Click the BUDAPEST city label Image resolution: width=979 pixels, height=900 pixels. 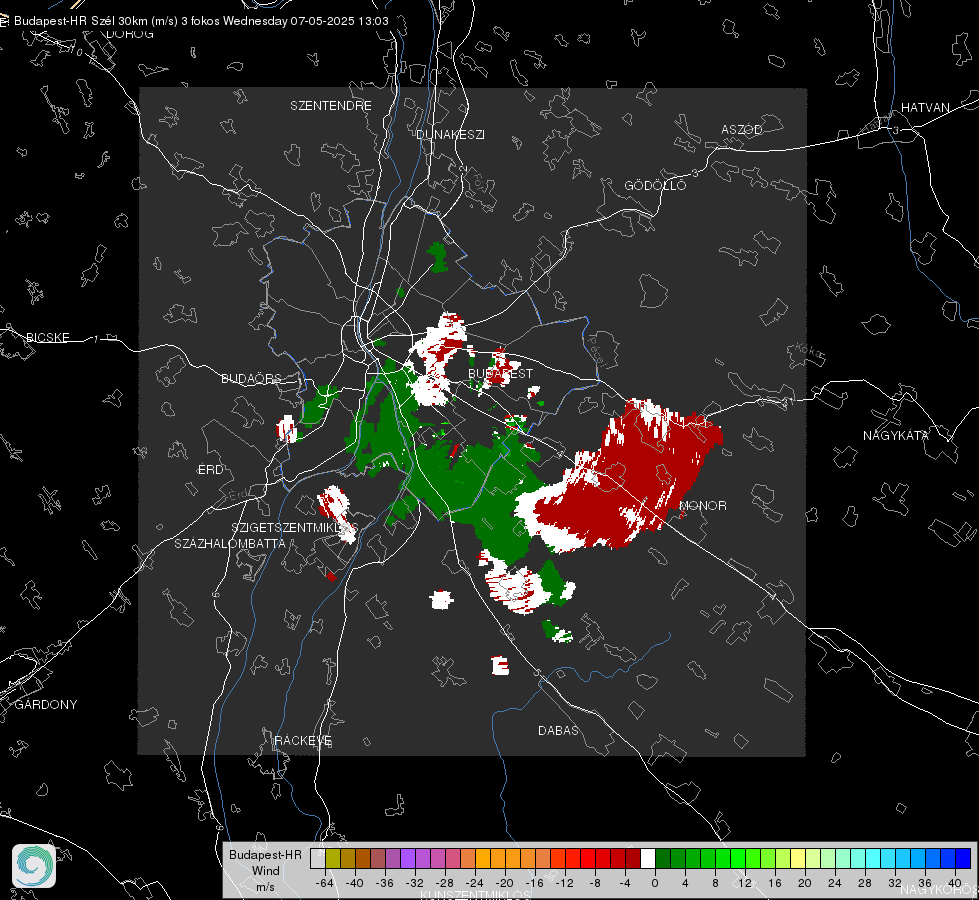500,373
